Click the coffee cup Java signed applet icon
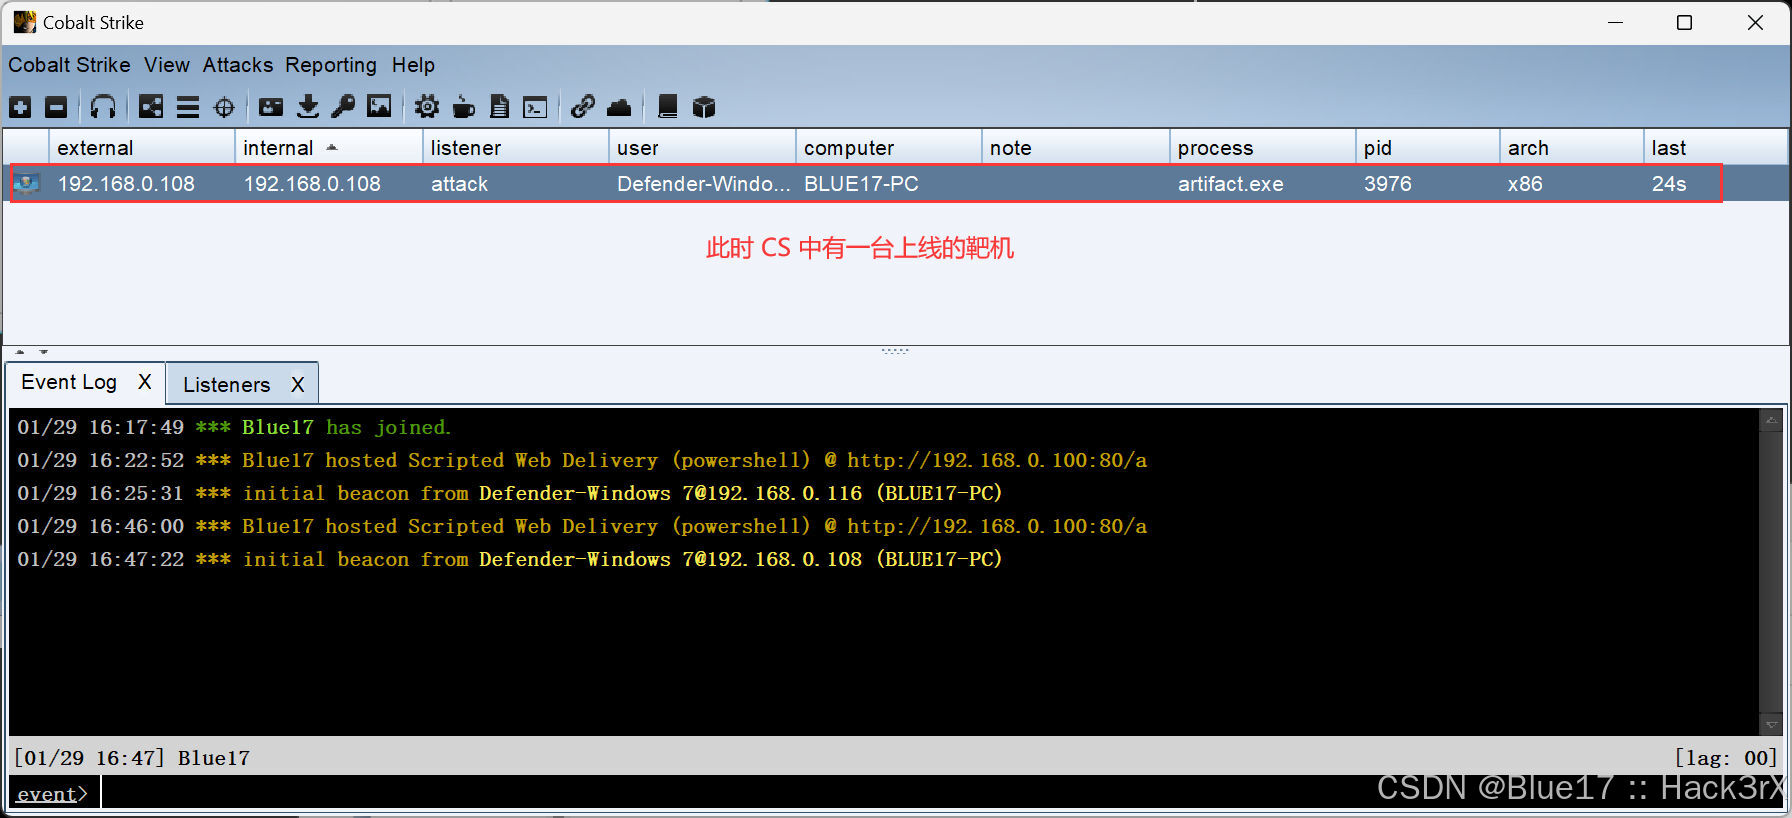The height and width of the screenshot is (818, 1792). [464, 107]
